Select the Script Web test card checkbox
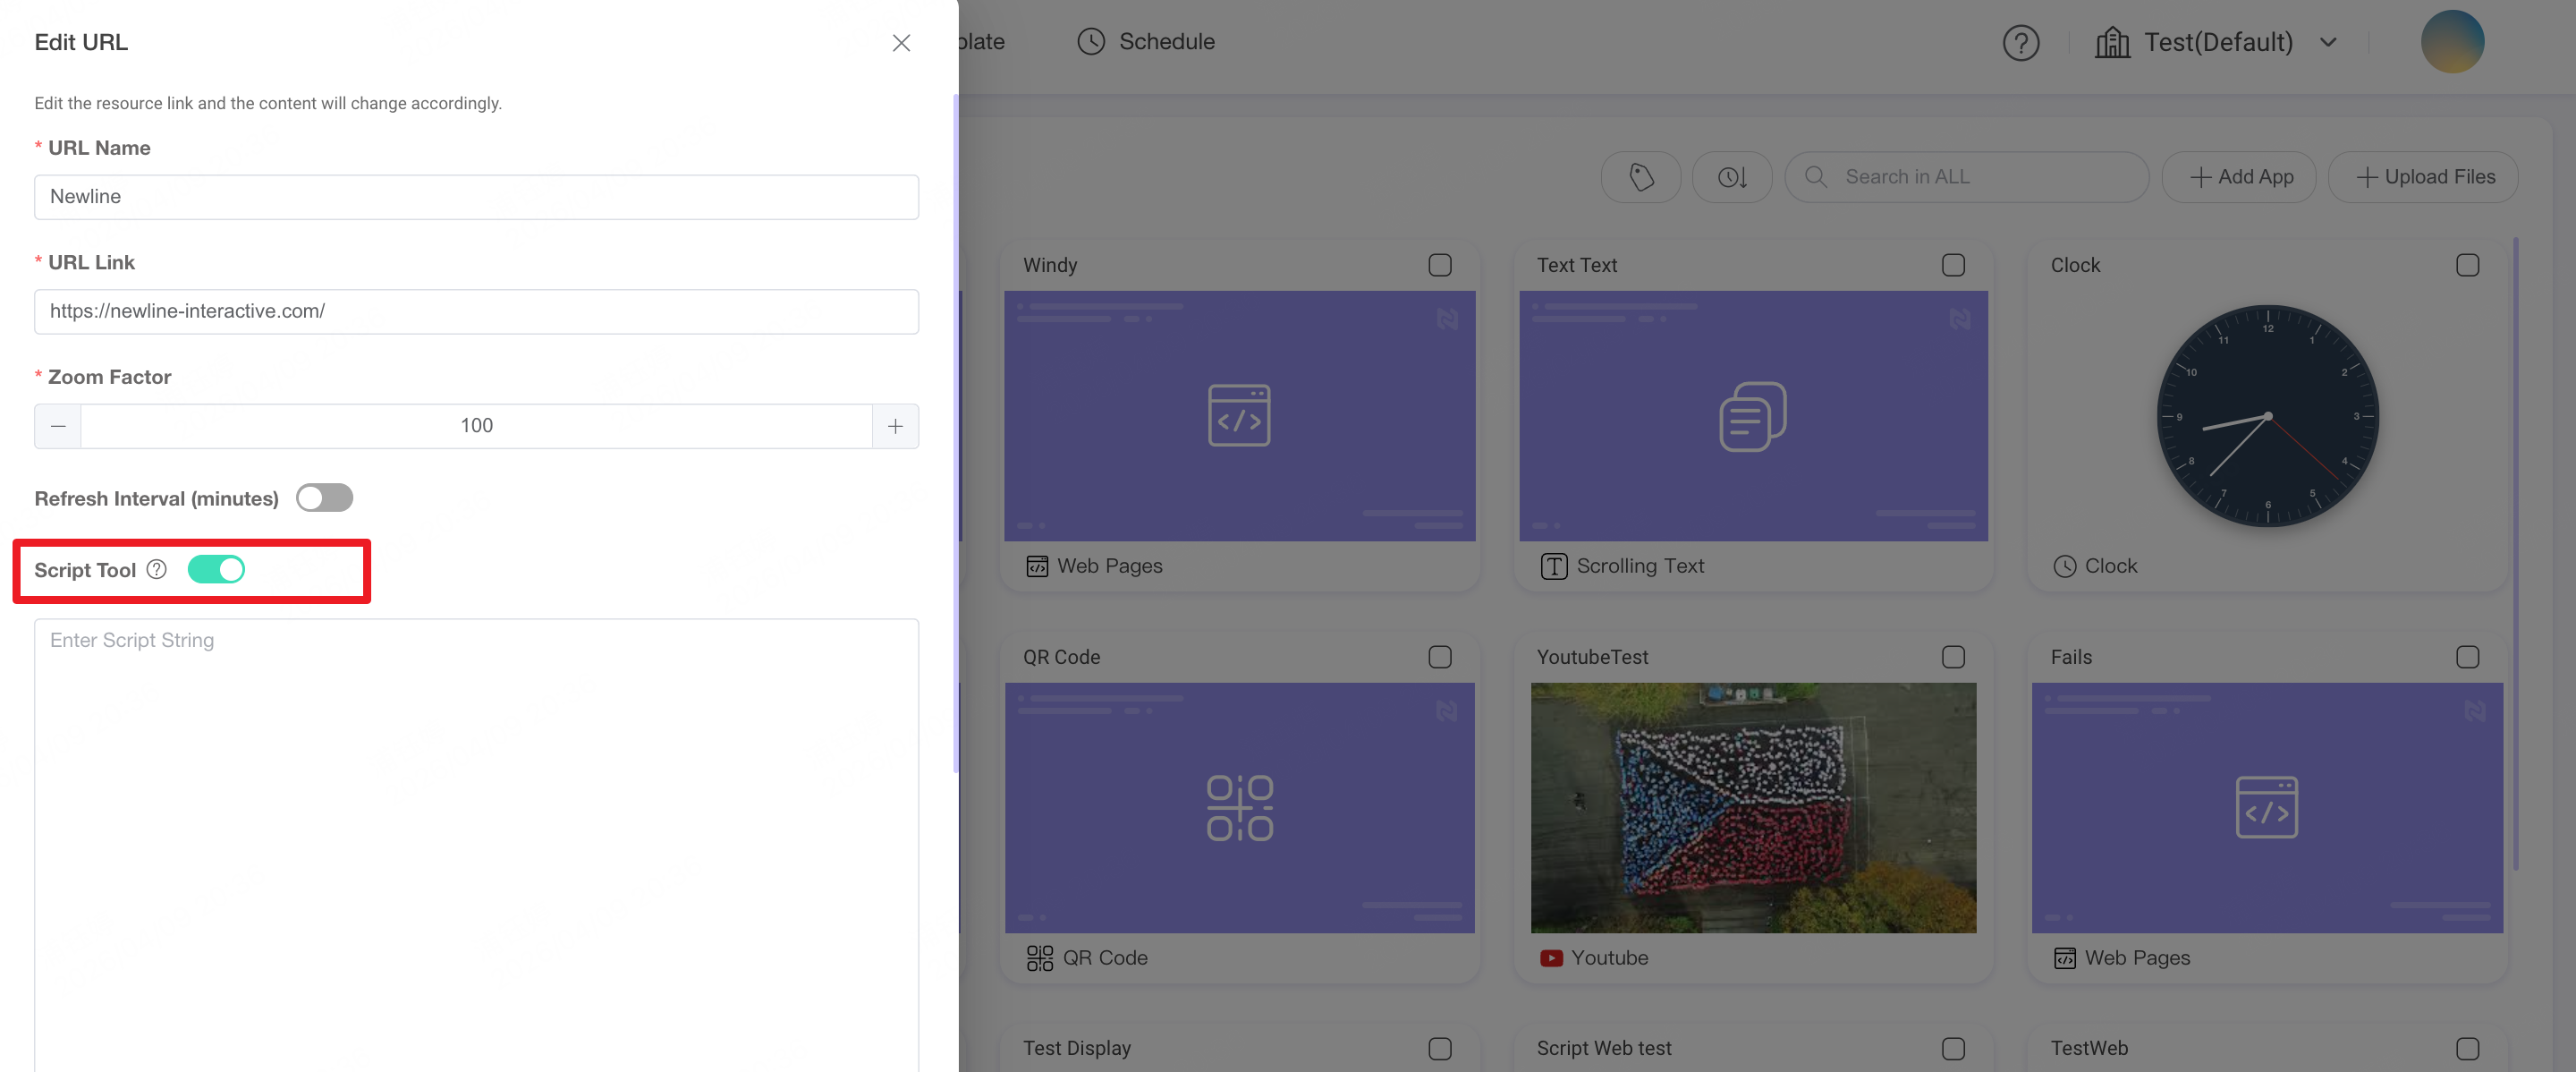Screen dimensions: 2576x1072 (x=1953, y=1049)
